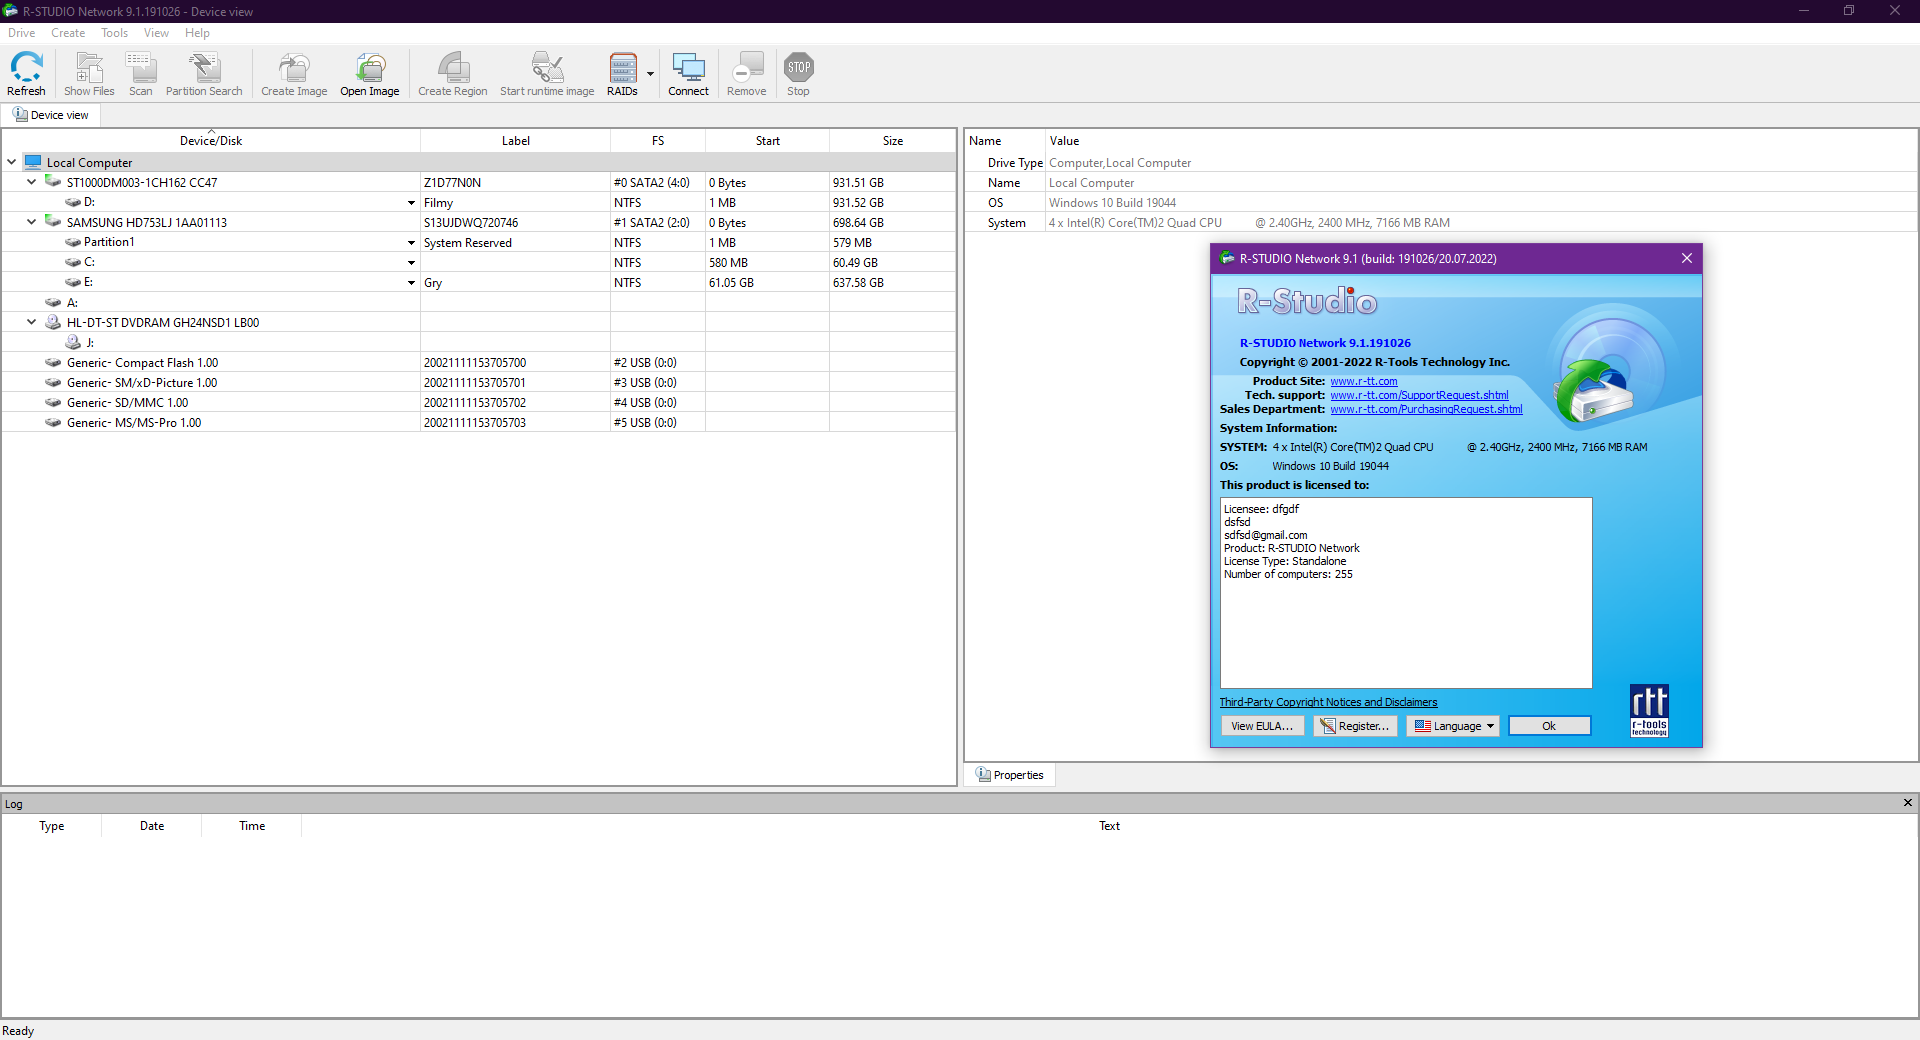Image resolution: width=1920 pixels, height=1040 pixels.
Task: Select the HL-DT-ST DVDRAM optical drive icon
Action: tap(53, 322)
